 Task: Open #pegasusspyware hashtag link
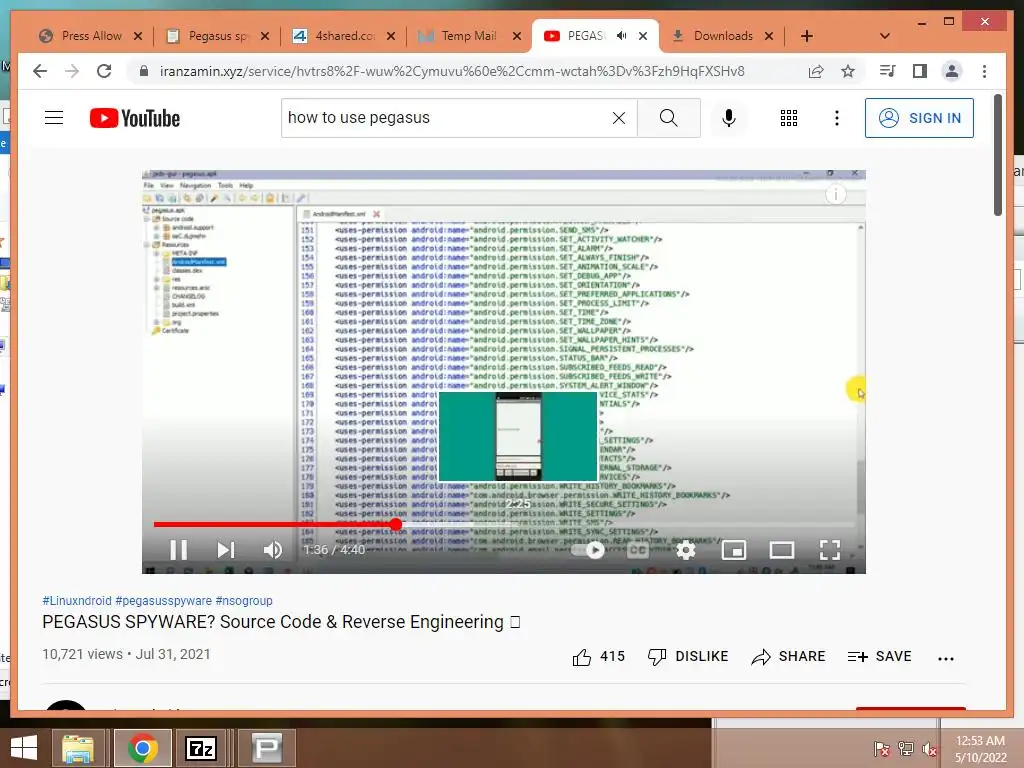(163, 600)
